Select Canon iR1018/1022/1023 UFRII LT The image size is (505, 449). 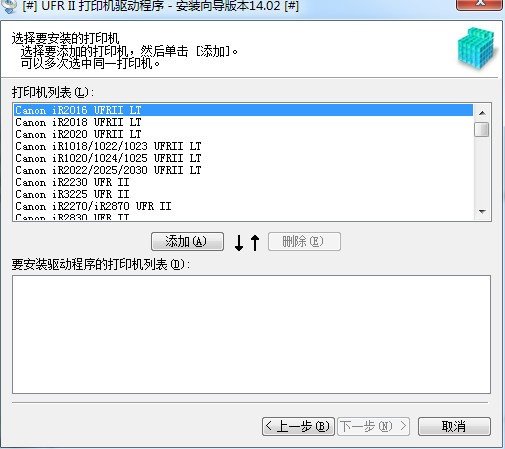click(x=243, y=146)
